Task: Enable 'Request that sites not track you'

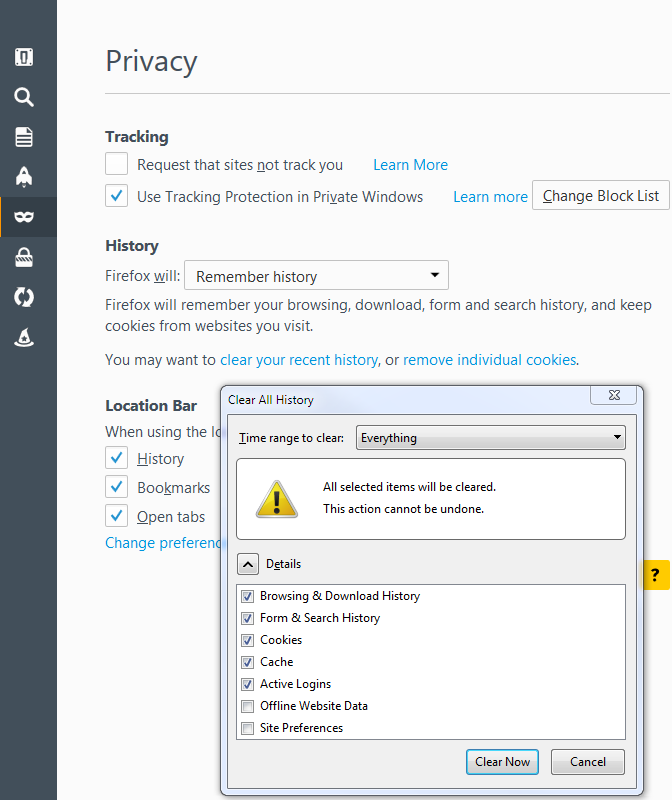Action: coord(117,165)
